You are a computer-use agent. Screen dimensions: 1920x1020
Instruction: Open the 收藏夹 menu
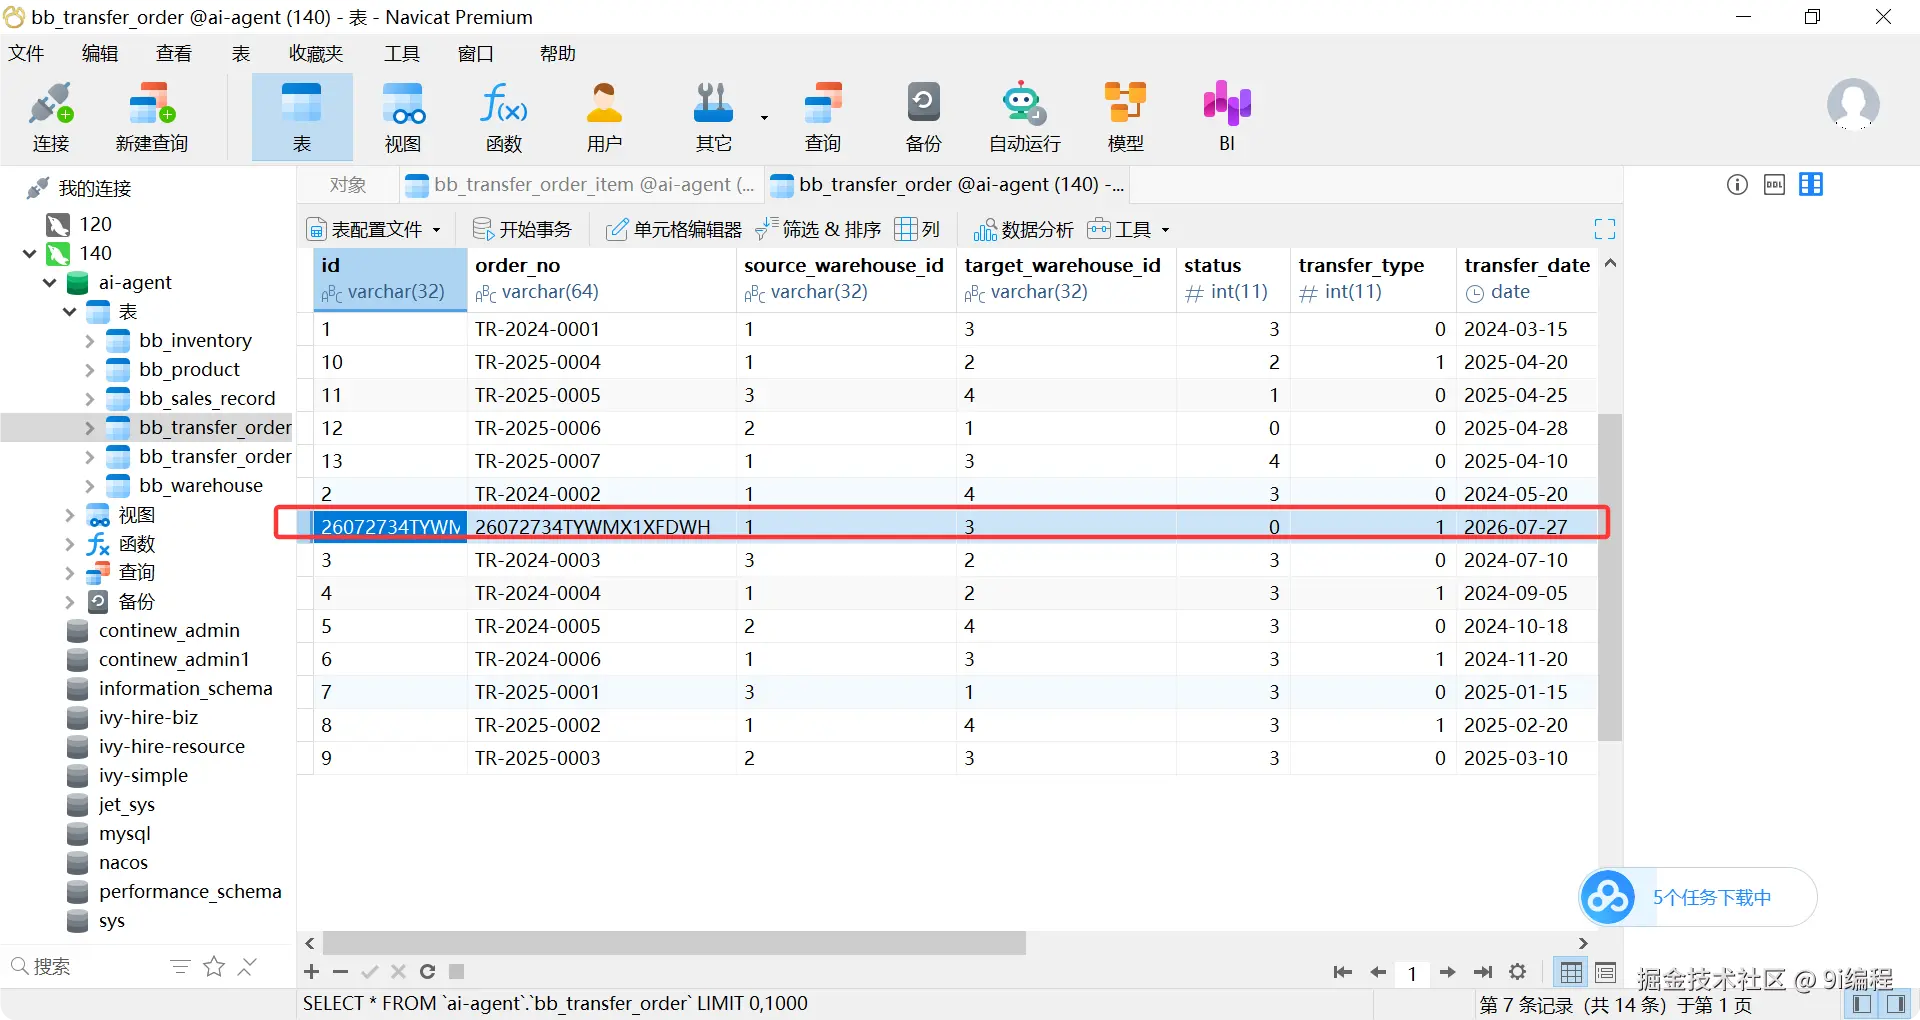tap(316, 53)
